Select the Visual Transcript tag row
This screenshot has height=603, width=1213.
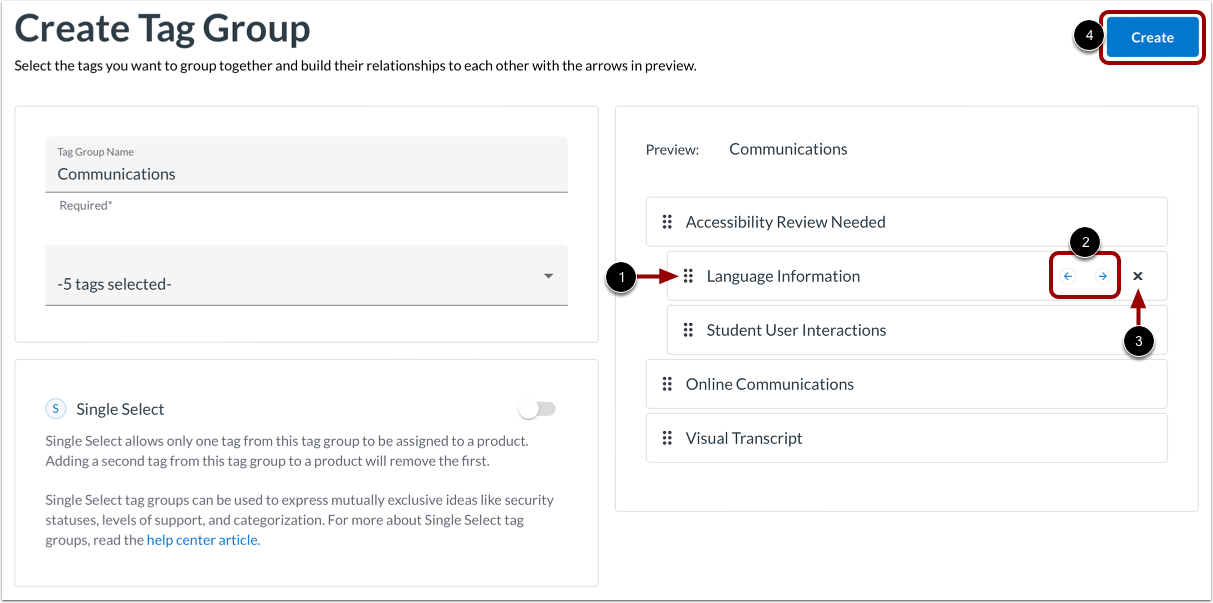906,438
